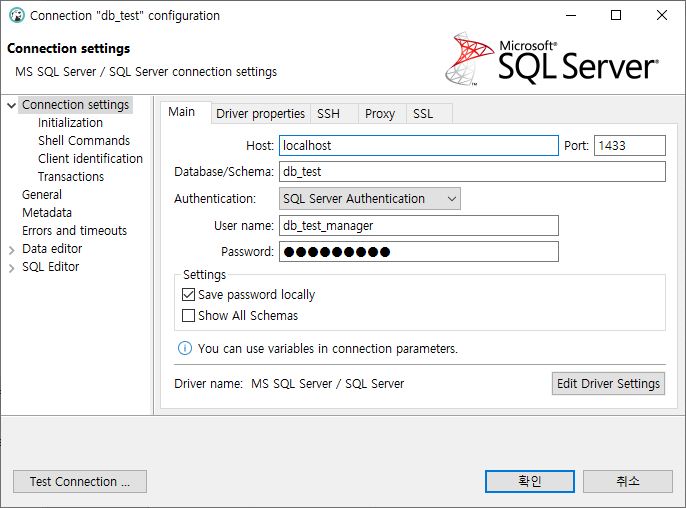Viewport: 686px width, 508px height.
Task: Select Shell Commands in the tree
Action: pos(84,140)
